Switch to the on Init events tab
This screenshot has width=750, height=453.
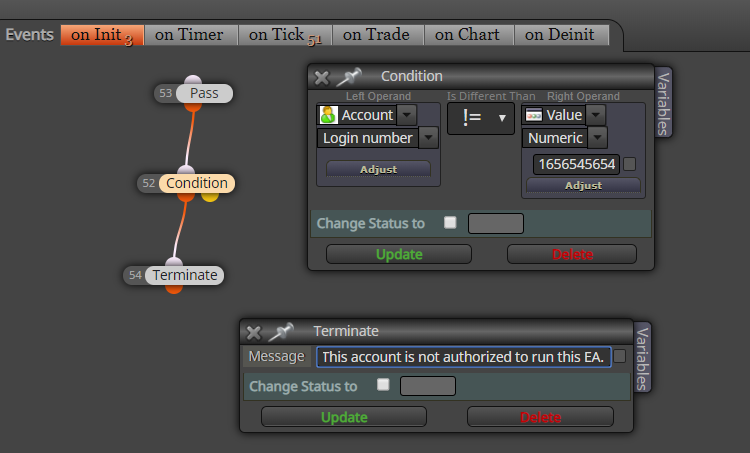pos(102,35)
